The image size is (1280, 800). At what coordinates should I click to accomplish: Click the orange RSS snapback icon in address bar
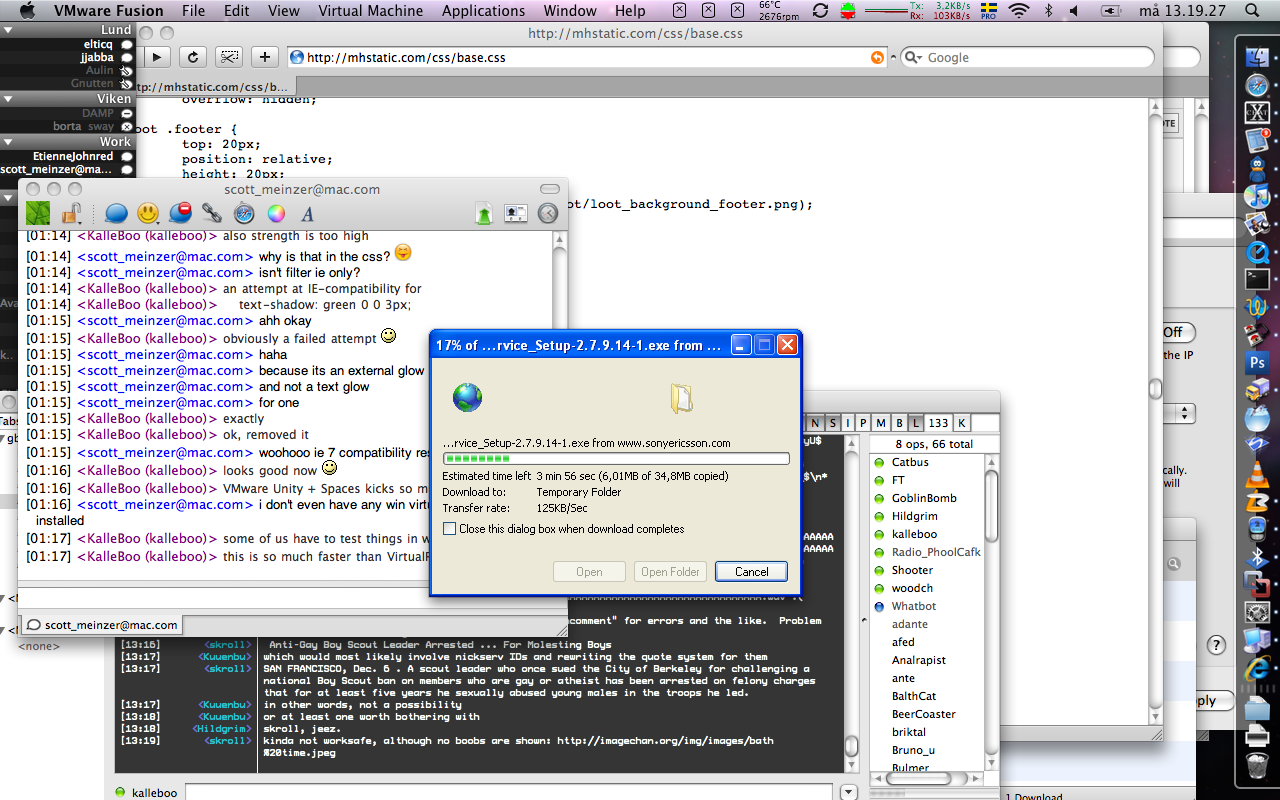point(877,57)
